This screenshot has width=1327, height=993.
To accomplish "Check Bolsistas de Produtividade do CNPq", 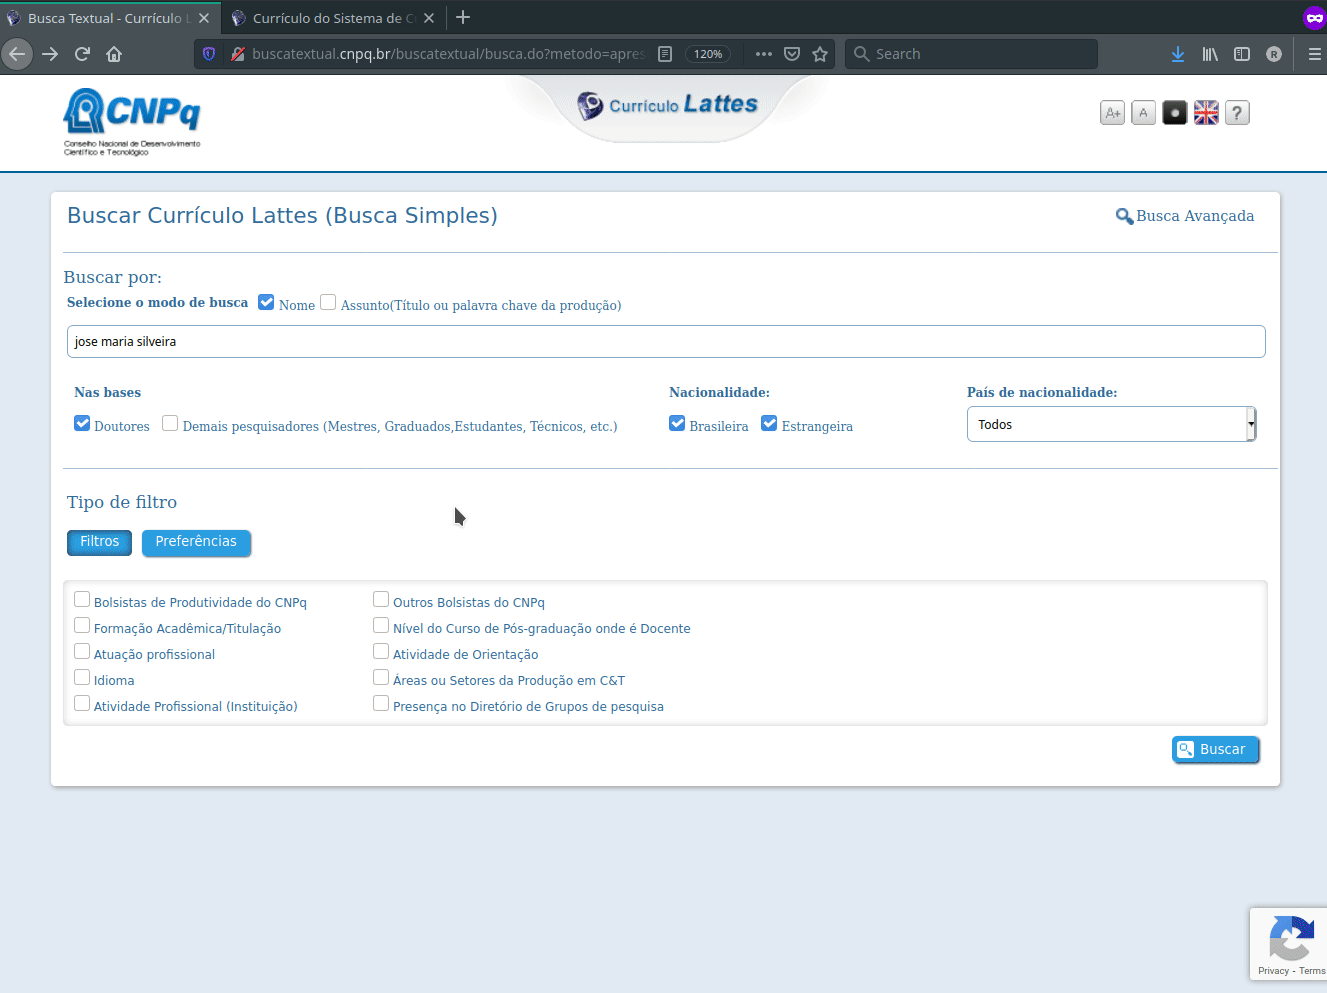I will 82,599.
